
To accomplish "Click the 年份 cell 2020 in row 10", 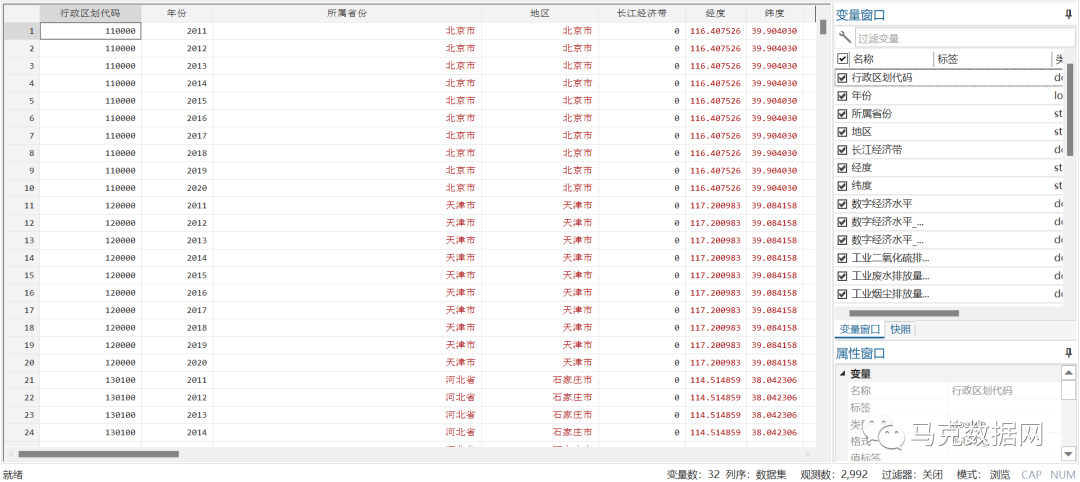I will click(177, 188).
